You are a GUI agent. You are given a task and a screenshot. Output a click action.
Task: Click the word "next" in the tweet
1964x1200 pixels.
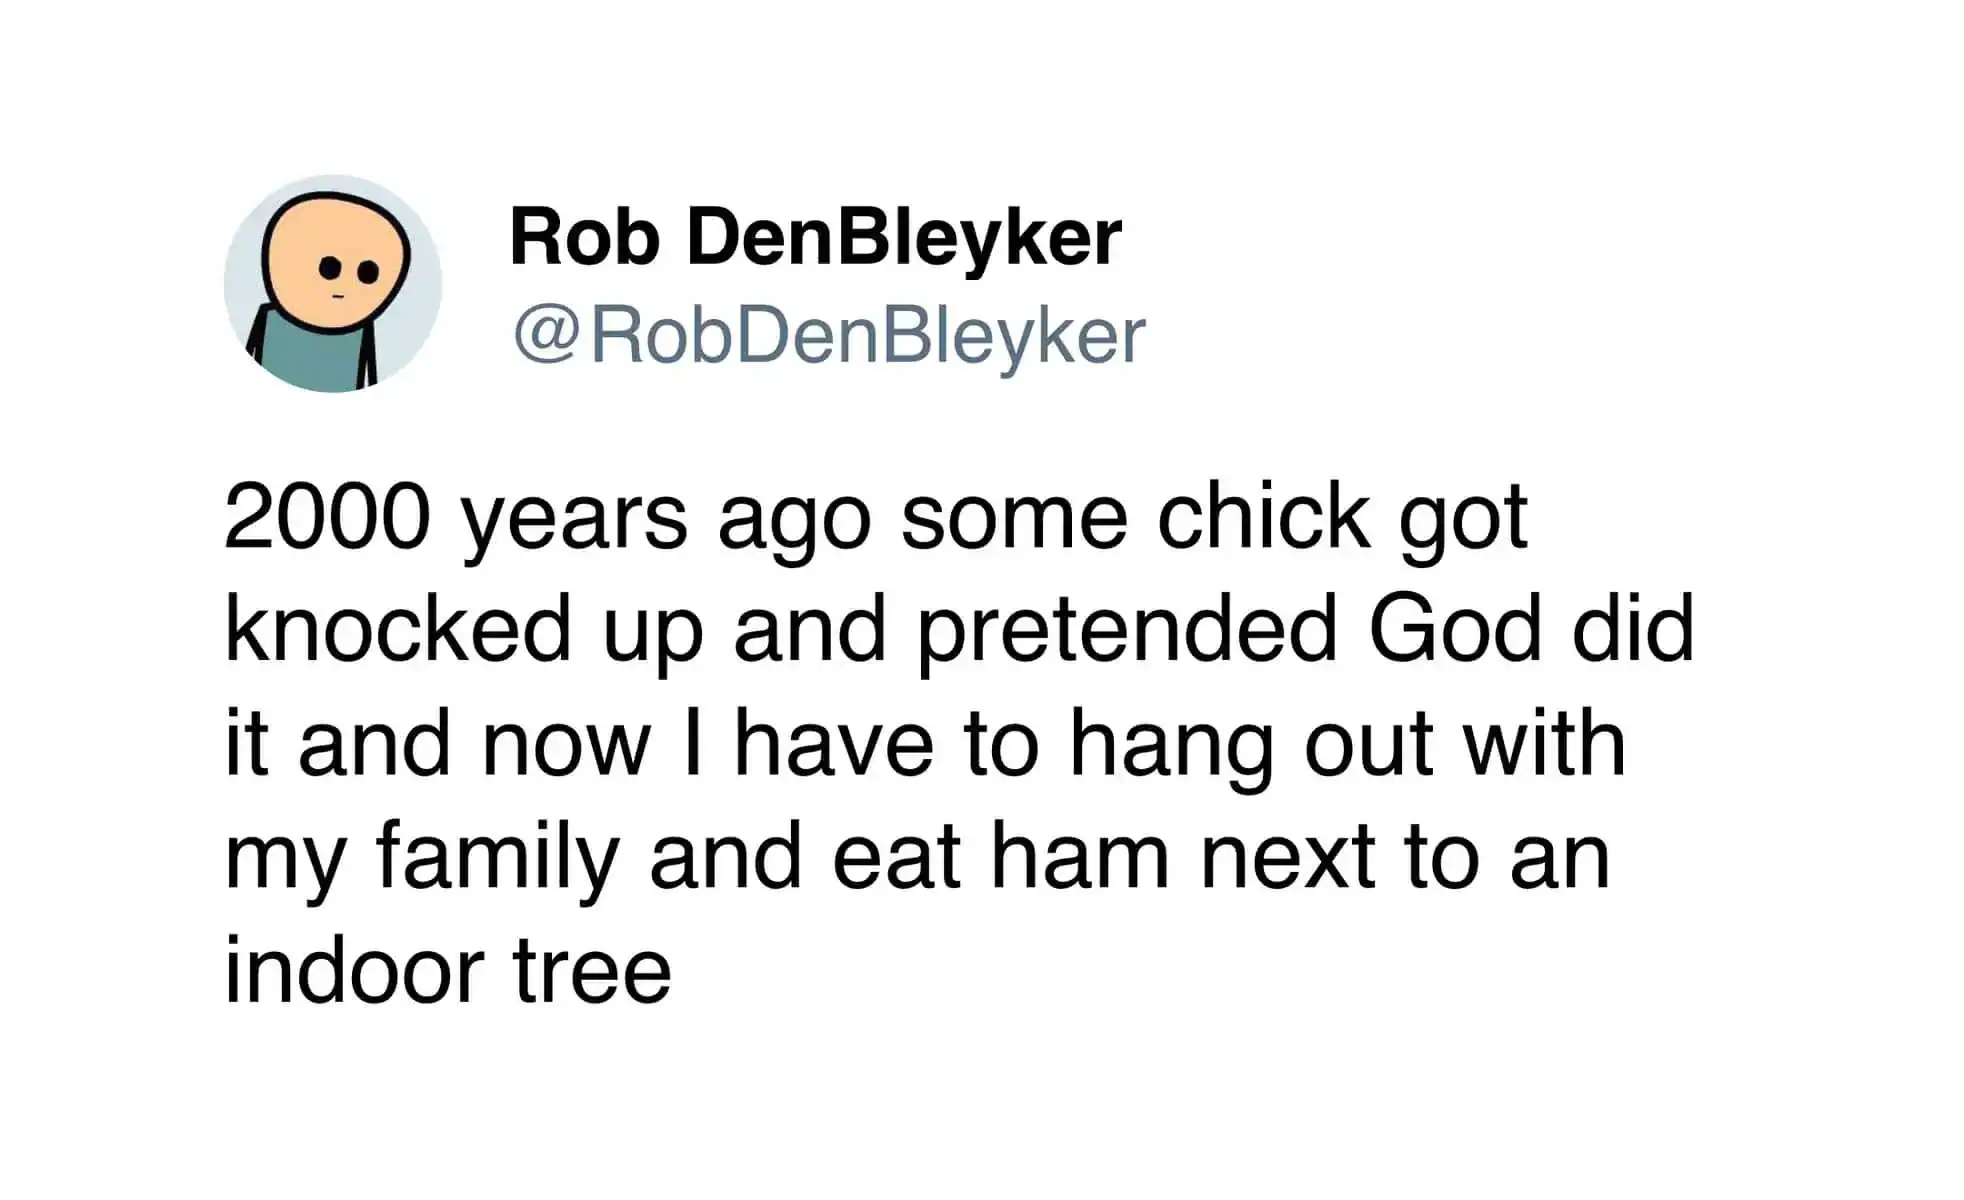click(x=1287, y=858)
